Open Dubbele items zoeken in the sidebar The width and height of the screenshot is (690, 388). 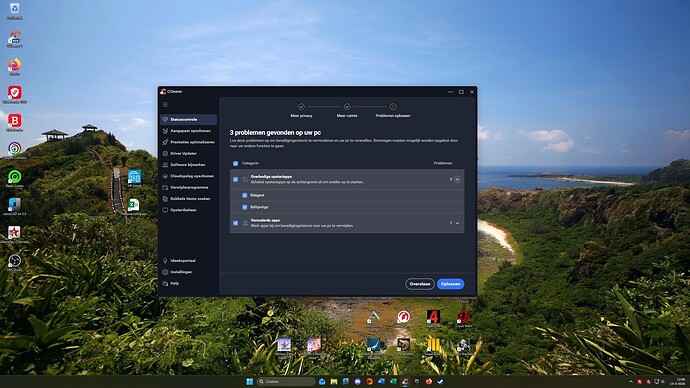pos(188,199)
